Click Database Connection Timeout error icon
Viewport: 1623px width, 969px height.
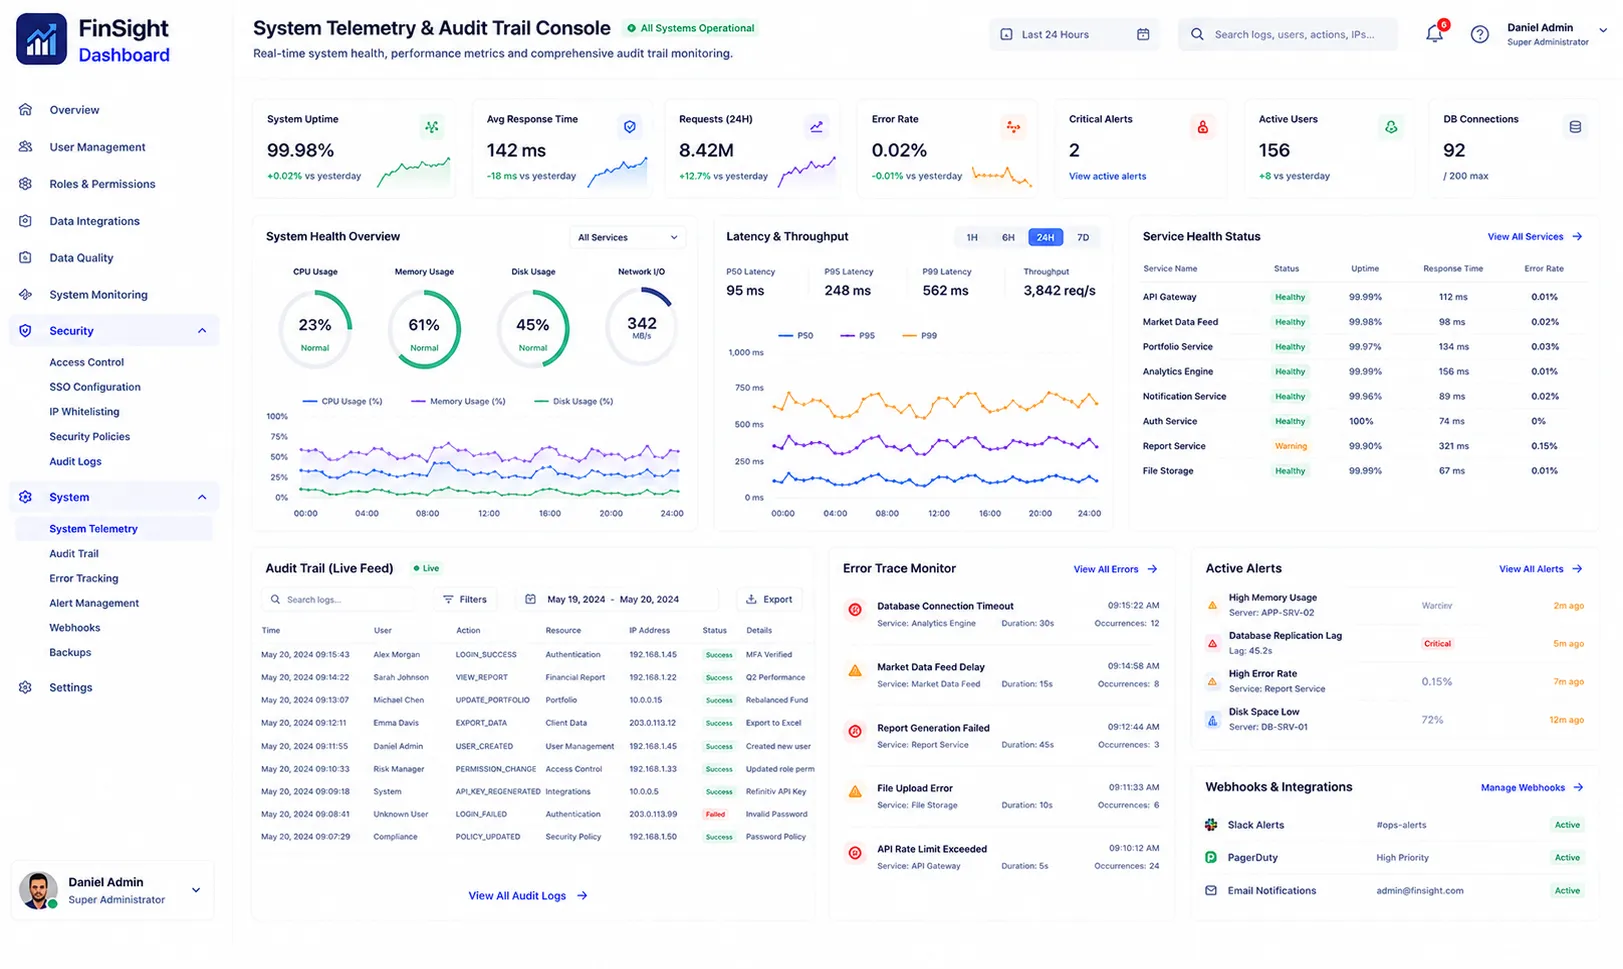855,609
